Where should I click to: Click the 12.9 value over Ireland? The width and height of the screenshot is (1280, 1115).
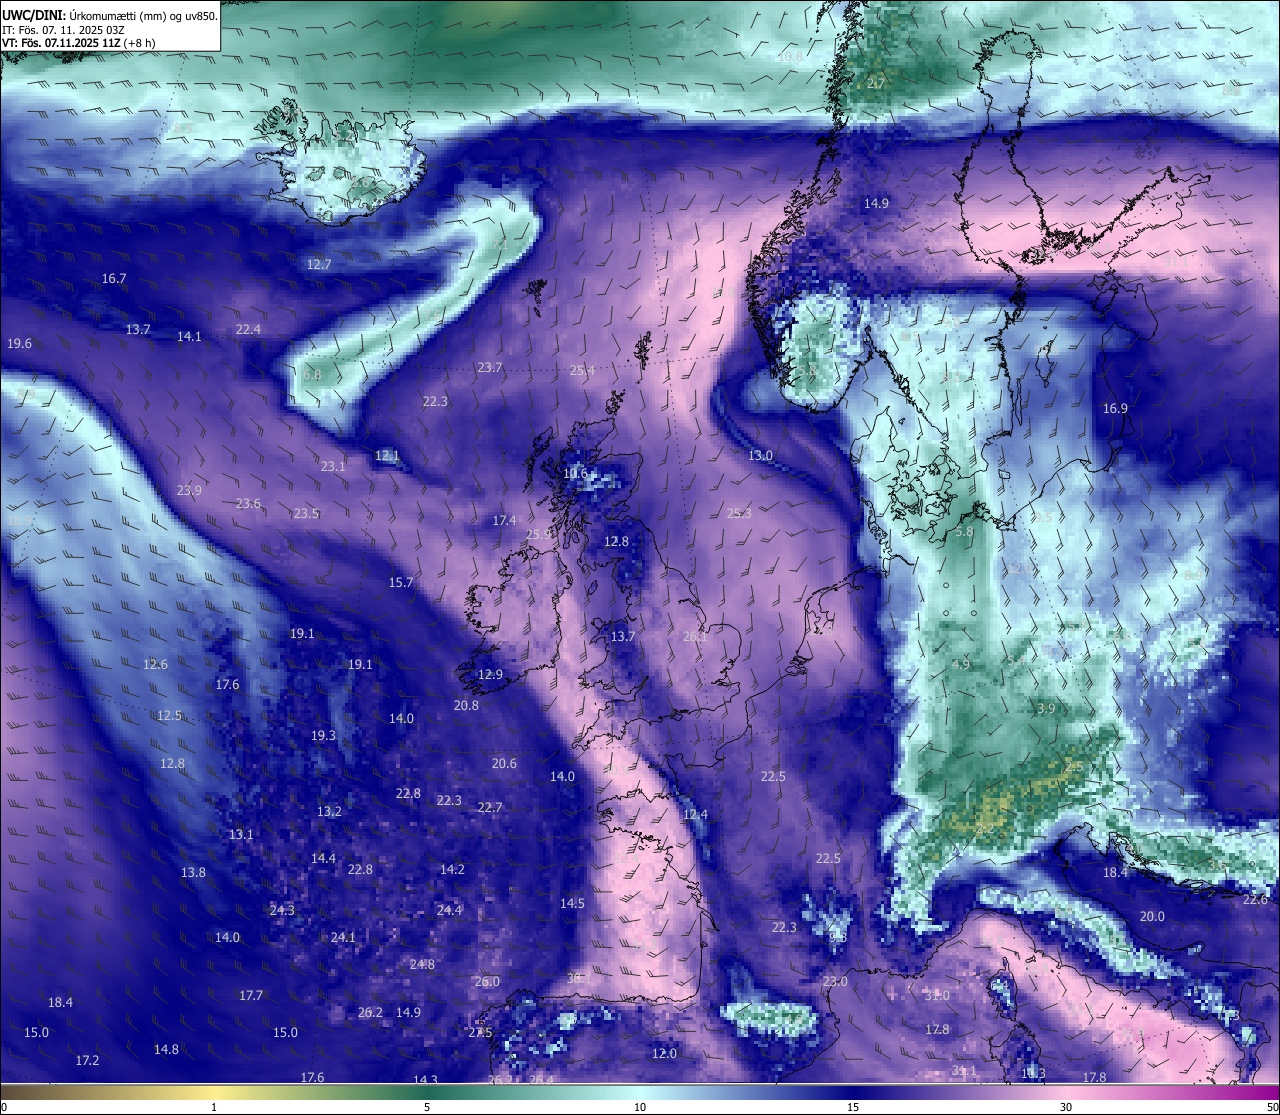(x=490, y=674)
